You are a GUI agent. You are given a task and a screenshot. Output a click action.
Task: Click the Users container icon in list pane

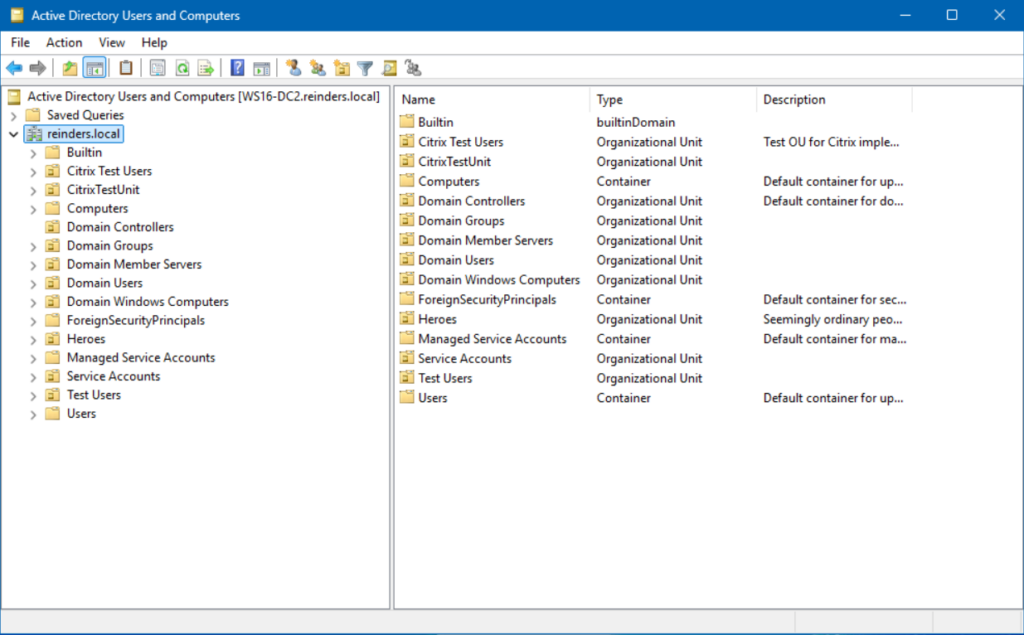(407, 397)
